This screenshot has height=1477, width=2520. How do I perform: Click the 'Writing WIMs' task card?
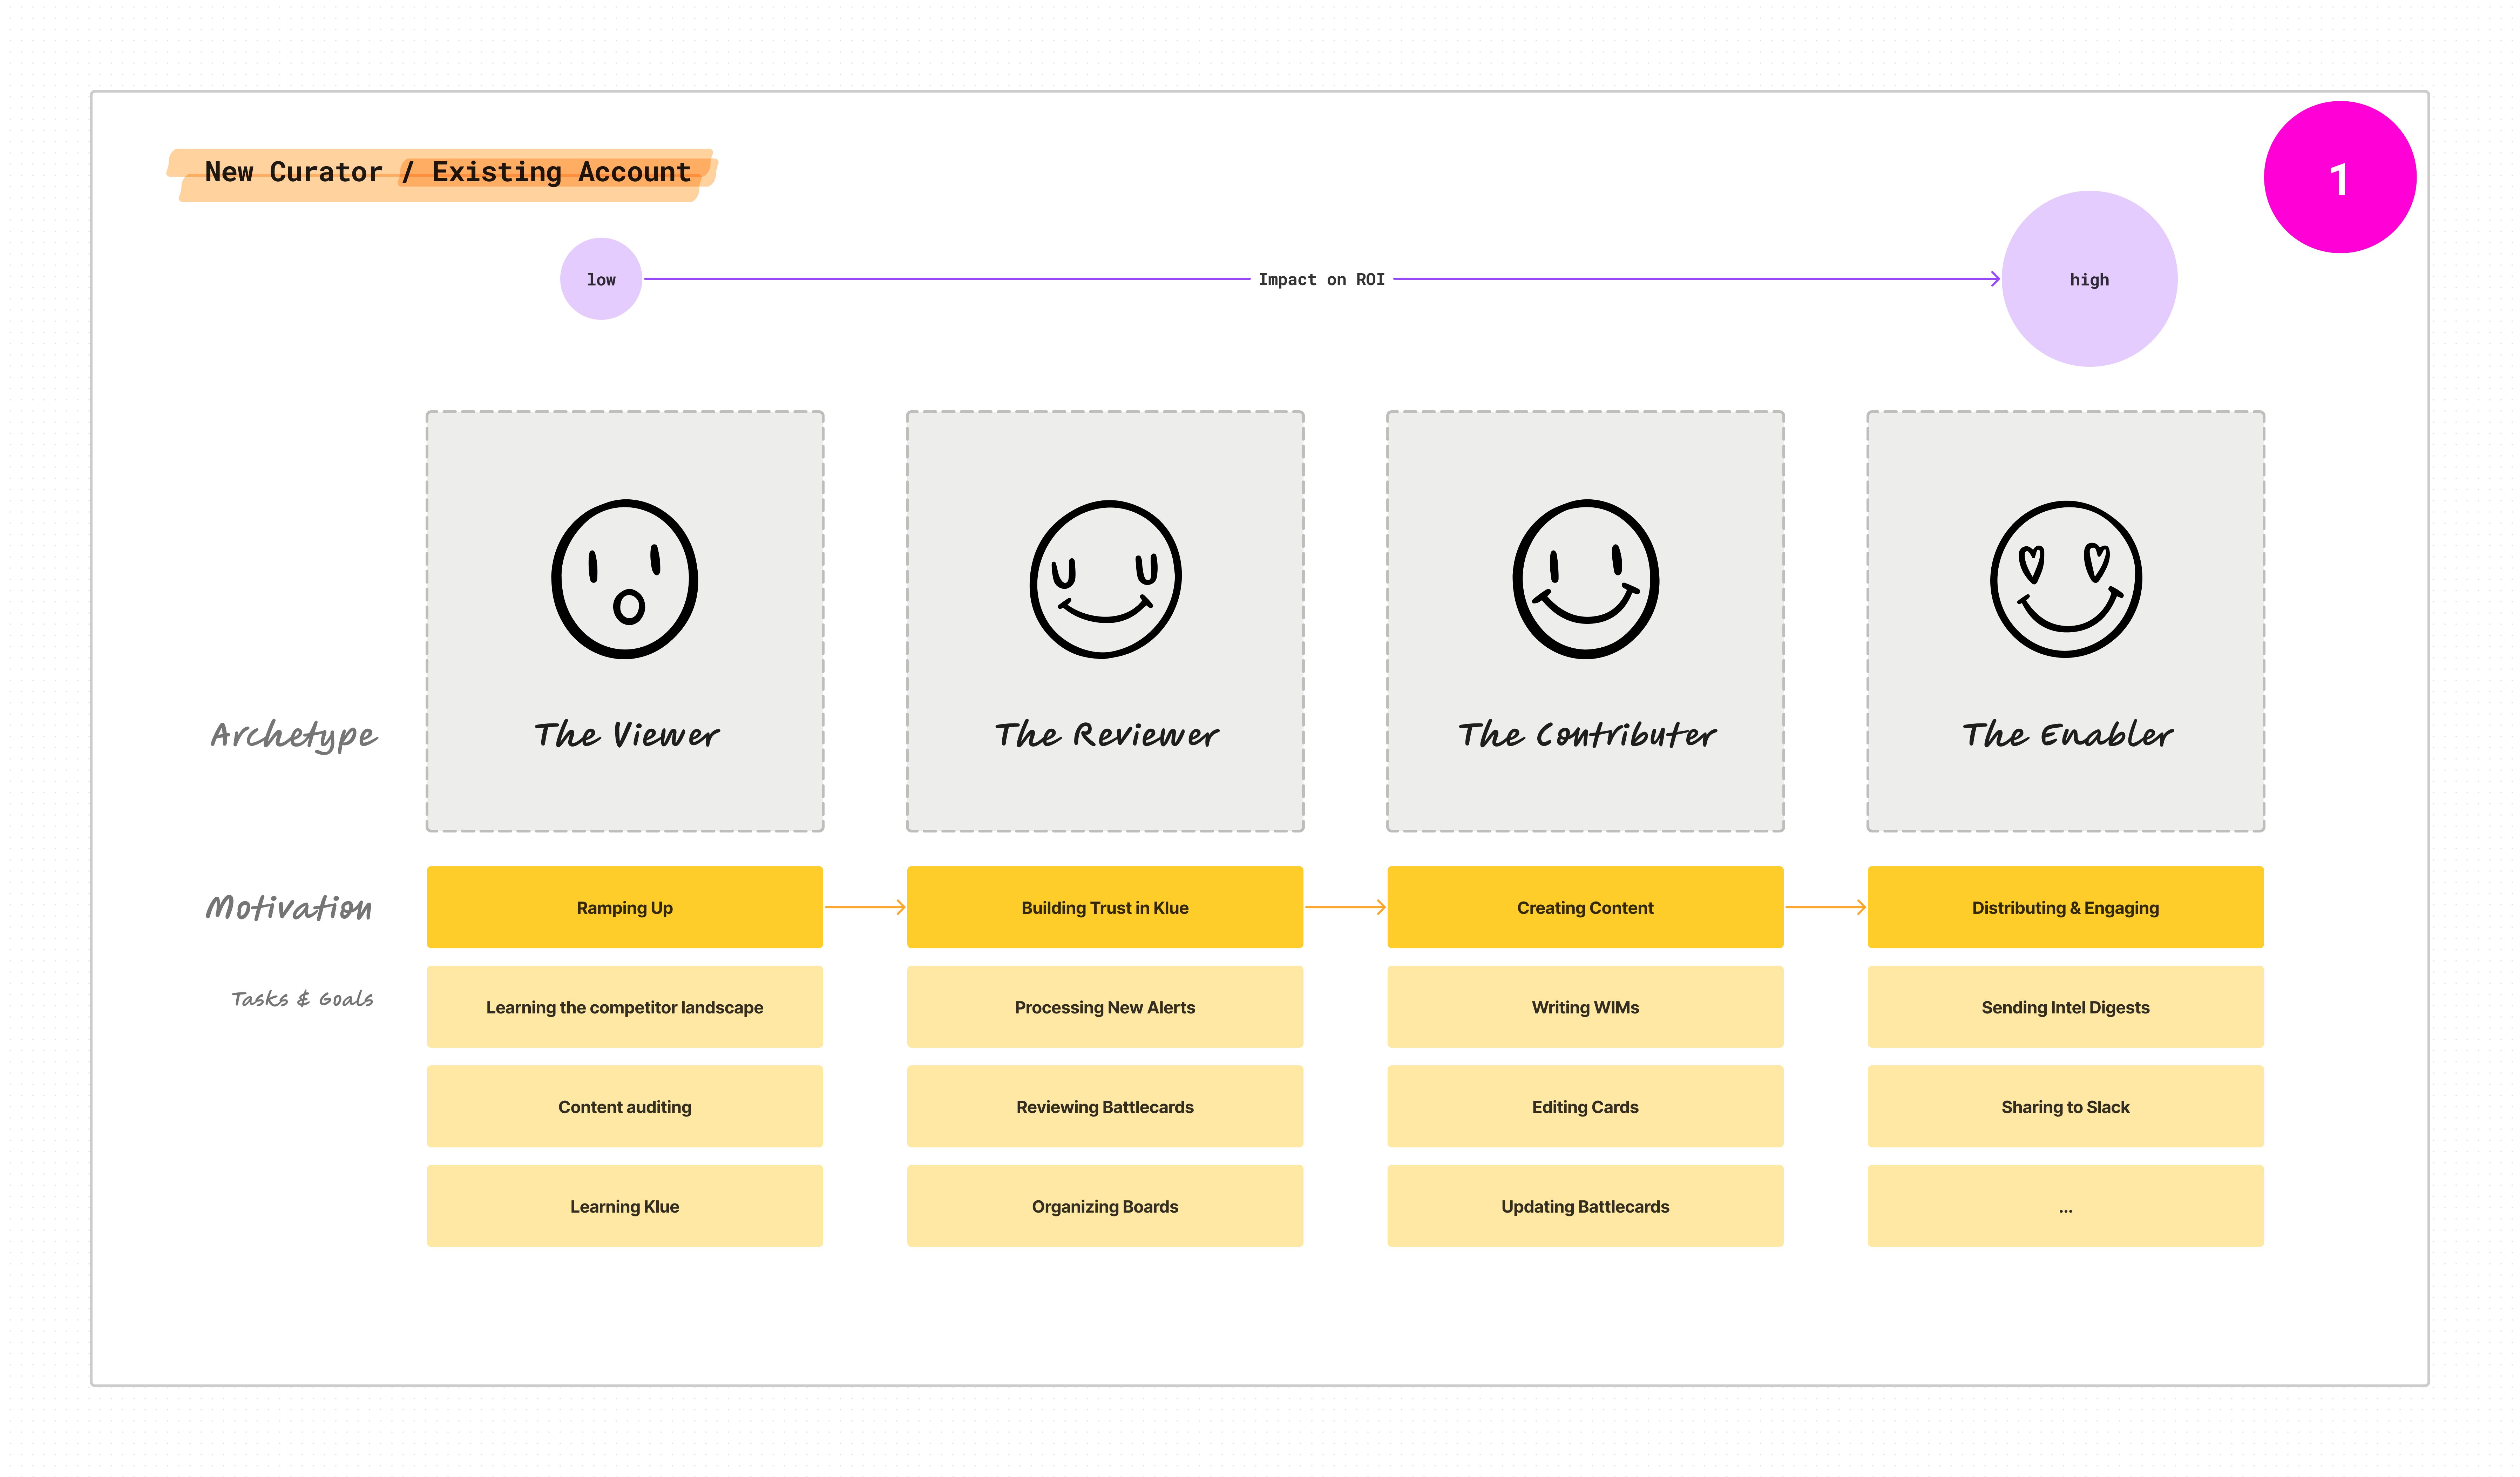(x=1585, y=1007)
